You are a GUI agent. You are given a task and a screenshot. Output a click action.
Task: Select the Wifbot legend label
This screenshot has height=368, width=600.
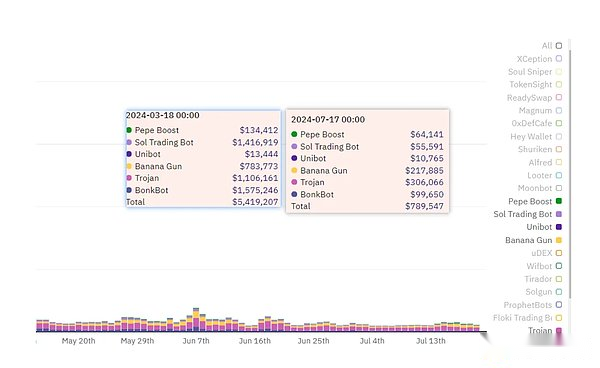539,266
